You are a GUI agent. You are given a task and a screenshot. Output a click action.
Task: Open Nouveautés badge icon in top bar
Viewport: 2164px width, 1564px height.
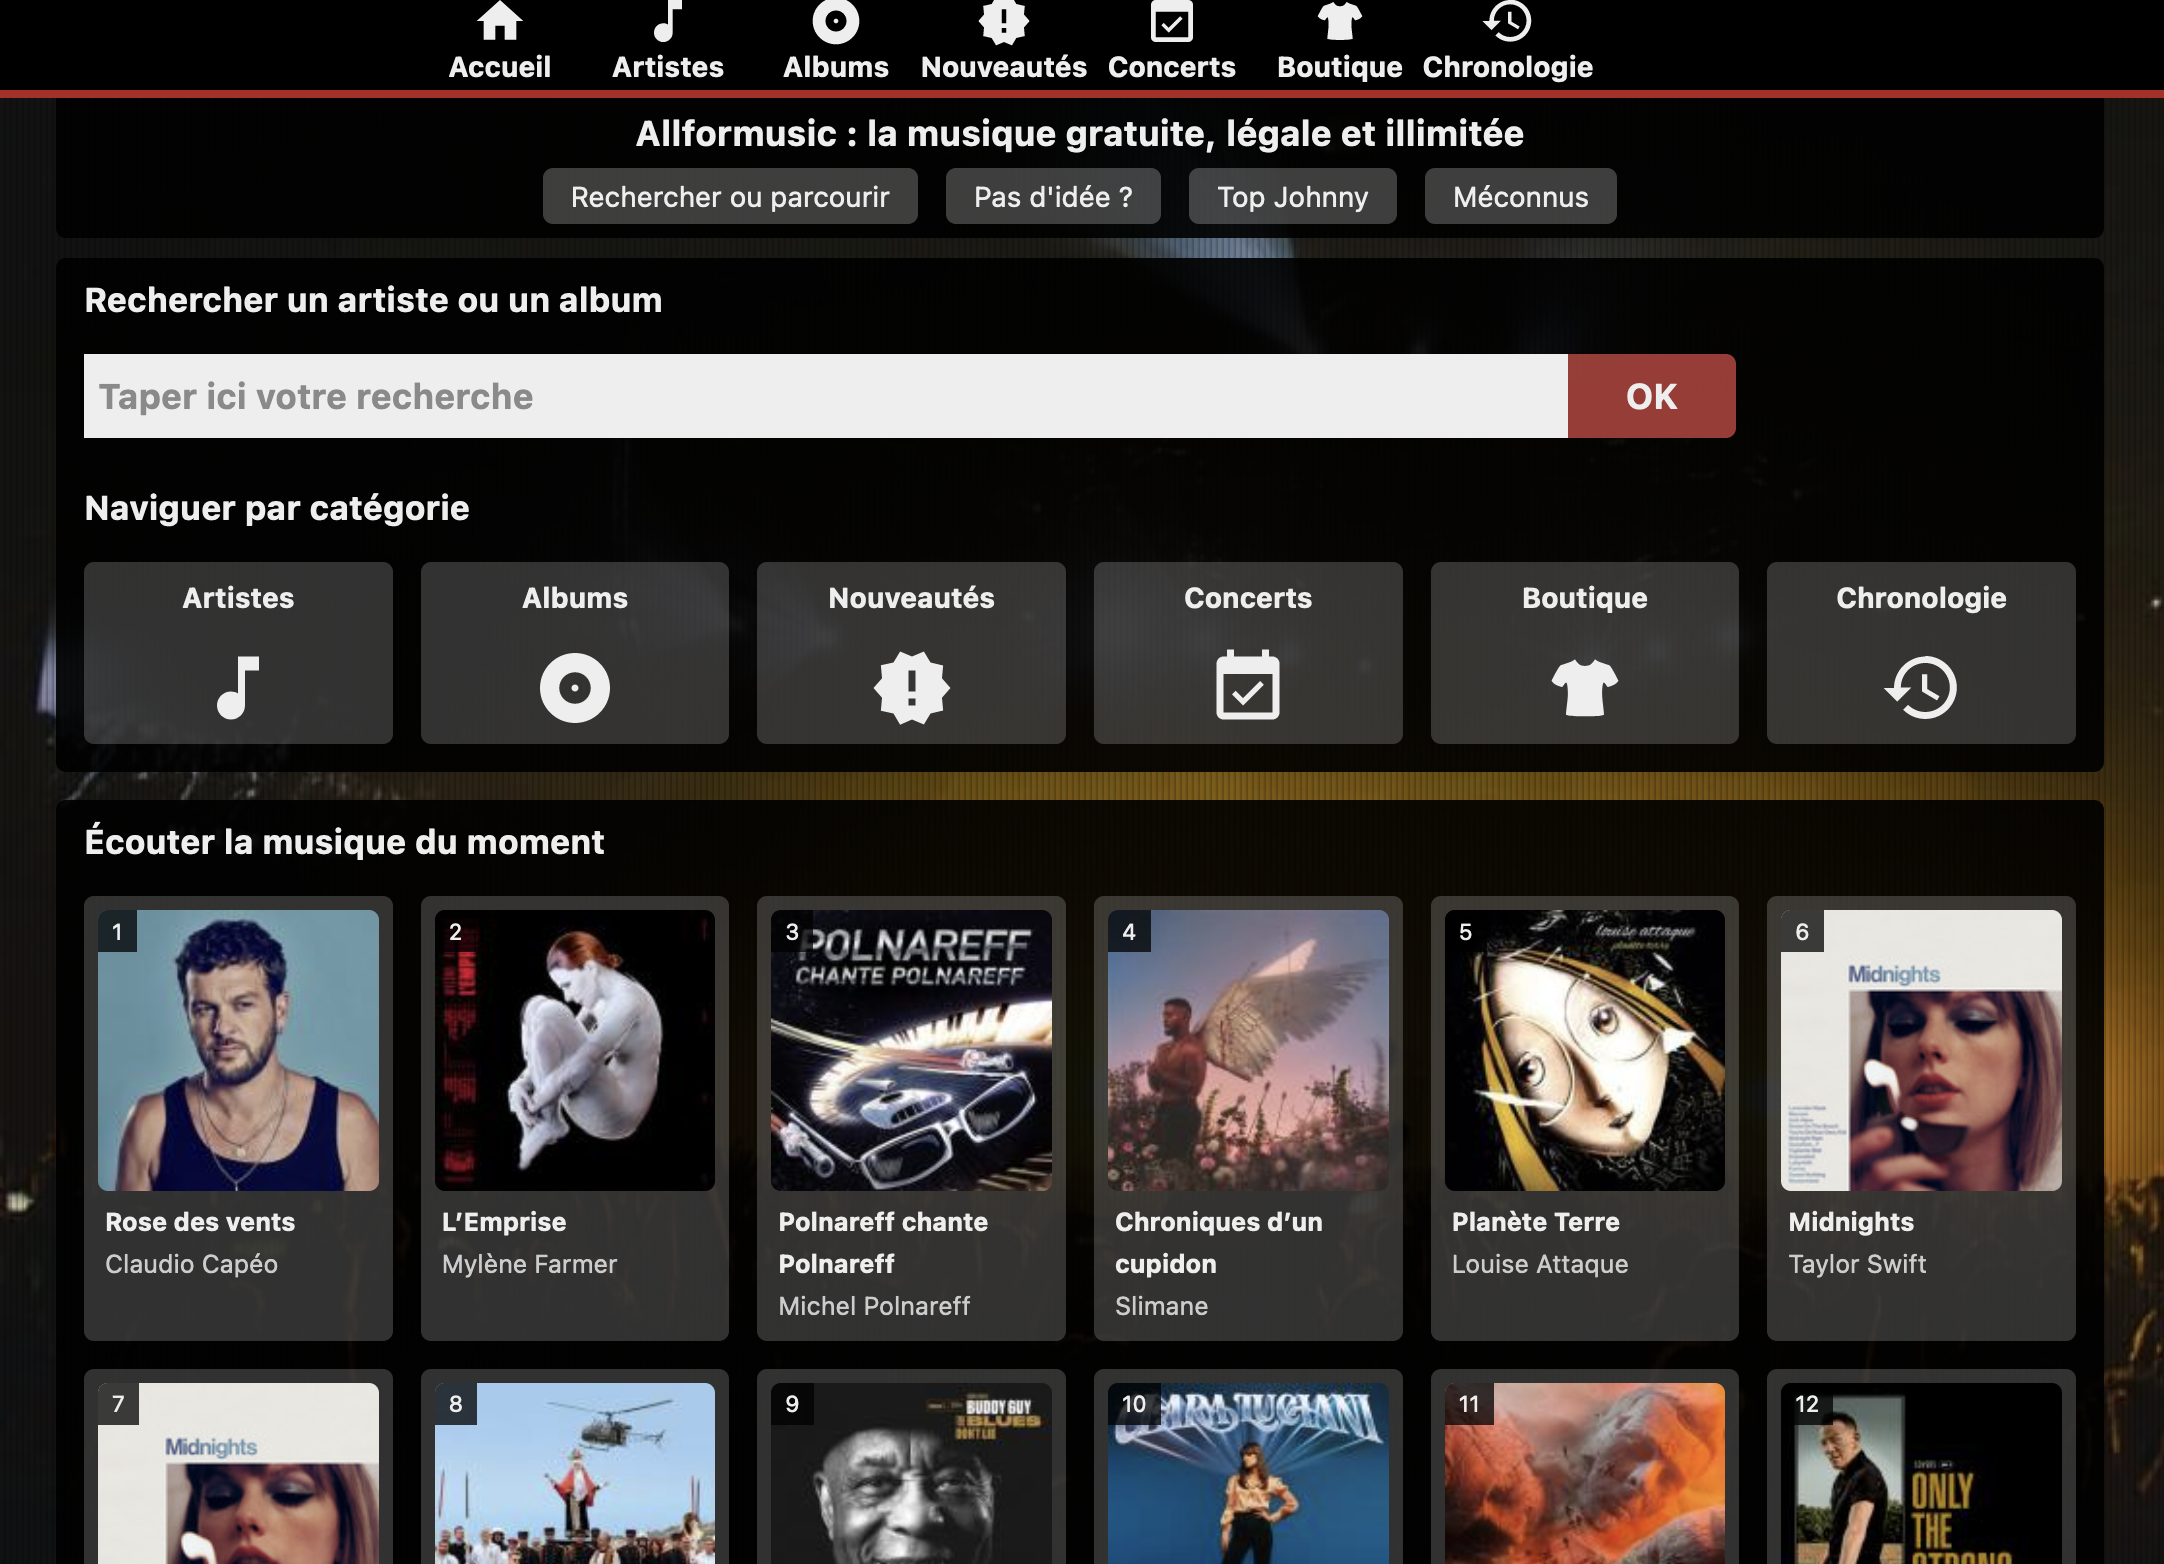click(1003, 22)
